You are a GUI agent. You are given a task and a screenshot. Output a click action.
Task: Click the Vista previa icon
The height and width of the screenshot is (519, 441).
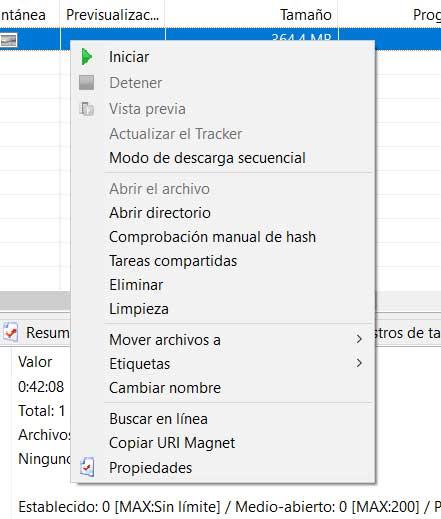(x=87, y=109)
